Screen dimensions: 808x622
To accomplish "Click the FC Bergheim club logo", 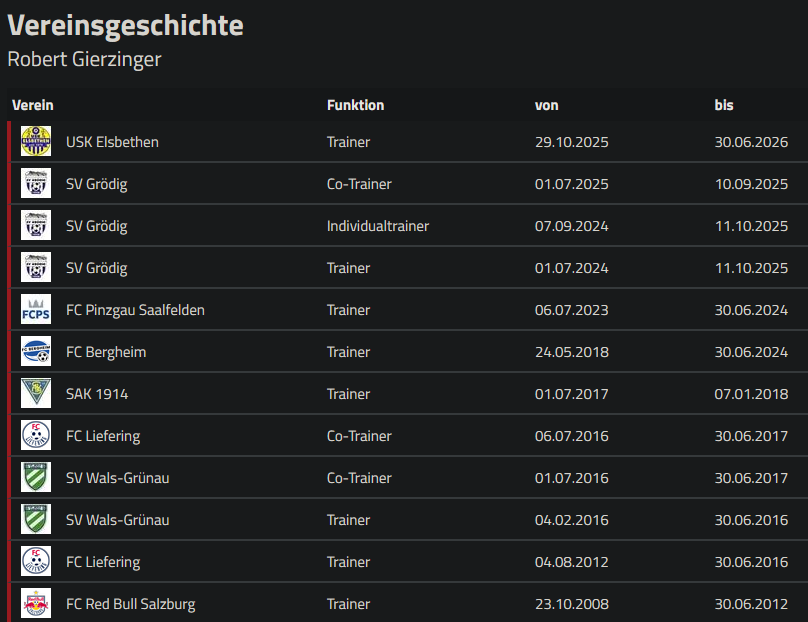I will 36,352.
